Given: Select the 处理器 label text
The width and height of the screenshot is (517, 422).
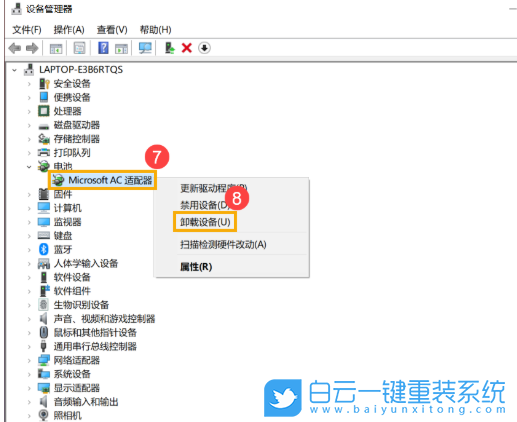Looking at the screenshot, I should (x=67, y=111).
